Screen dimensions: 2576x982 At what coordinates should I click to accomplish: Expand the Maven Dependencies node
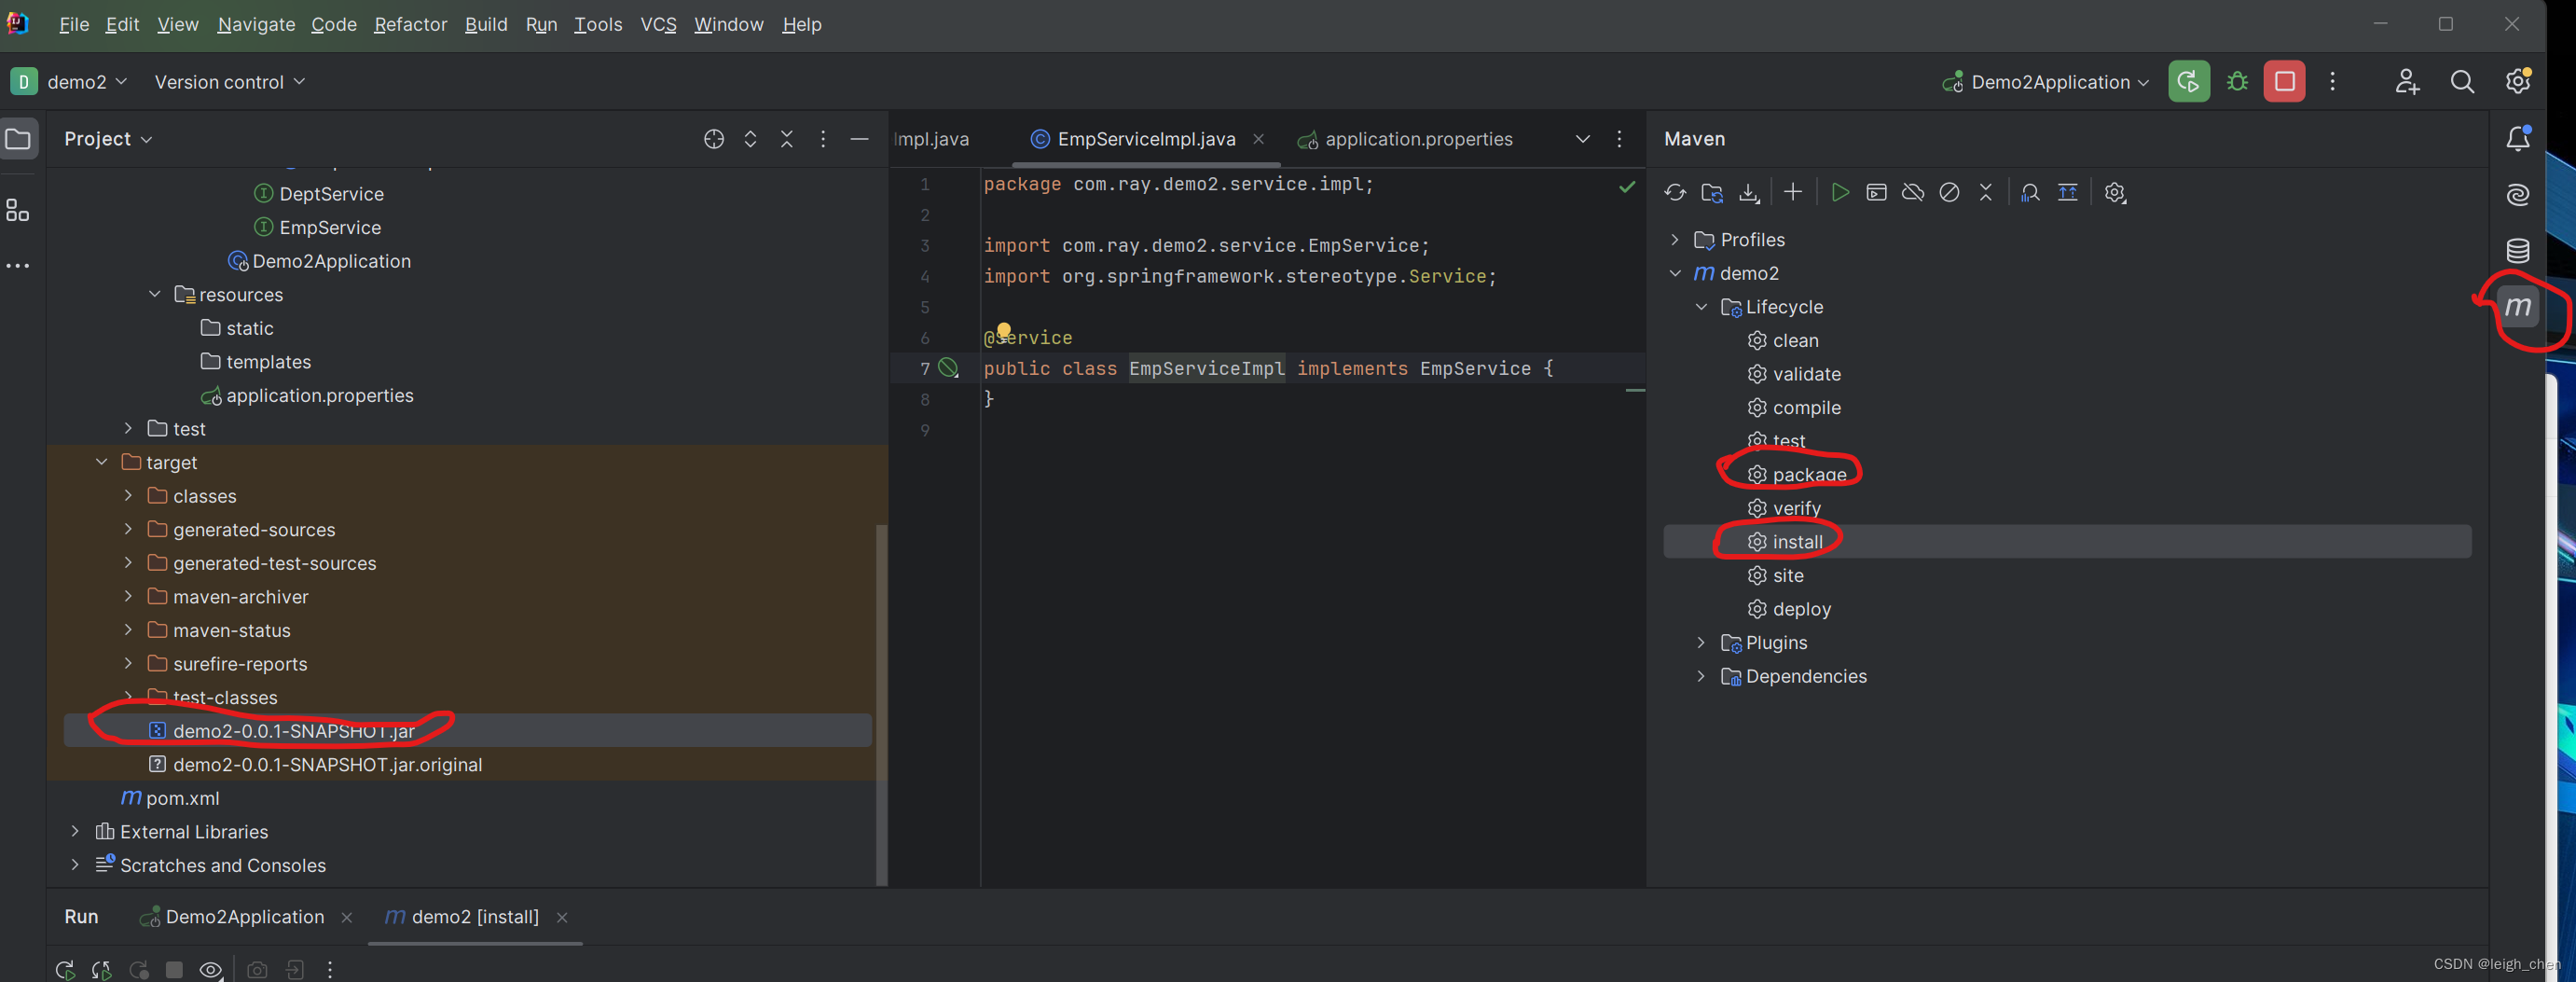[1701, 676]
